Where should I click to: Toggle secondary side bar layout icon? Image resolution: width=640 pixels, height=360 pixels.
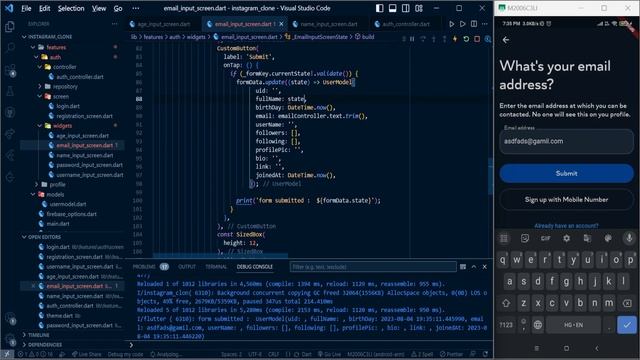pos(406,8)
